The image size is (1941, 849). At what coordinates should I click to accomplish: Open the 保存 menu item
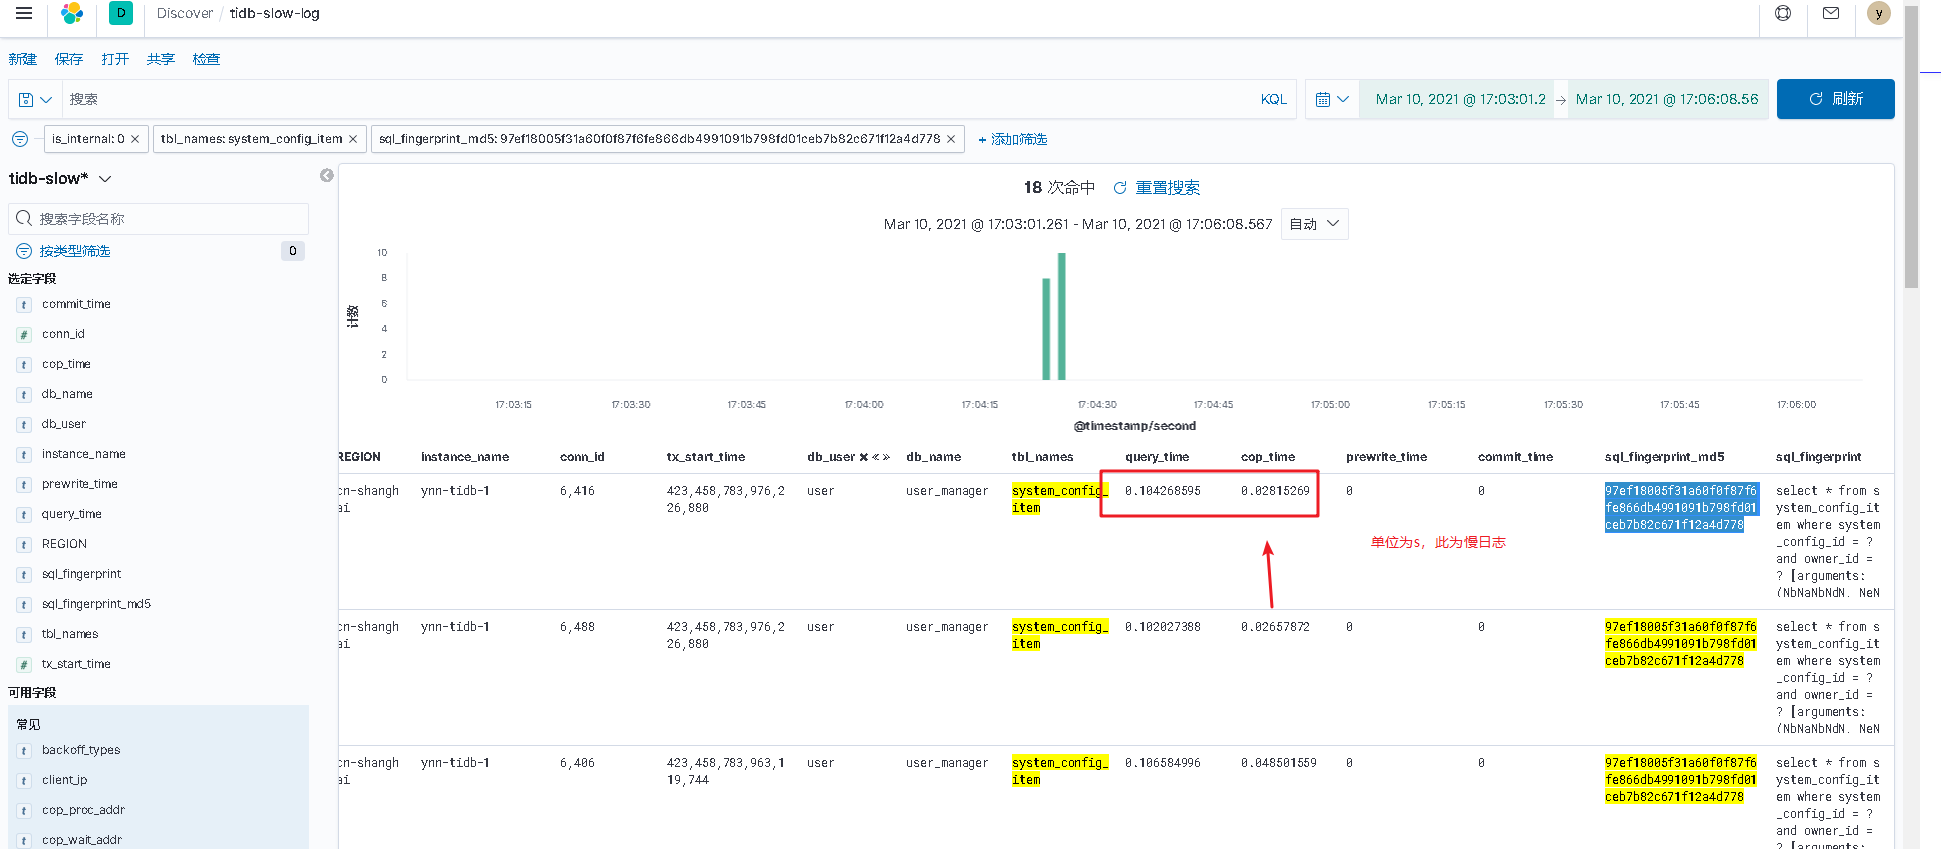coord(69,59)
